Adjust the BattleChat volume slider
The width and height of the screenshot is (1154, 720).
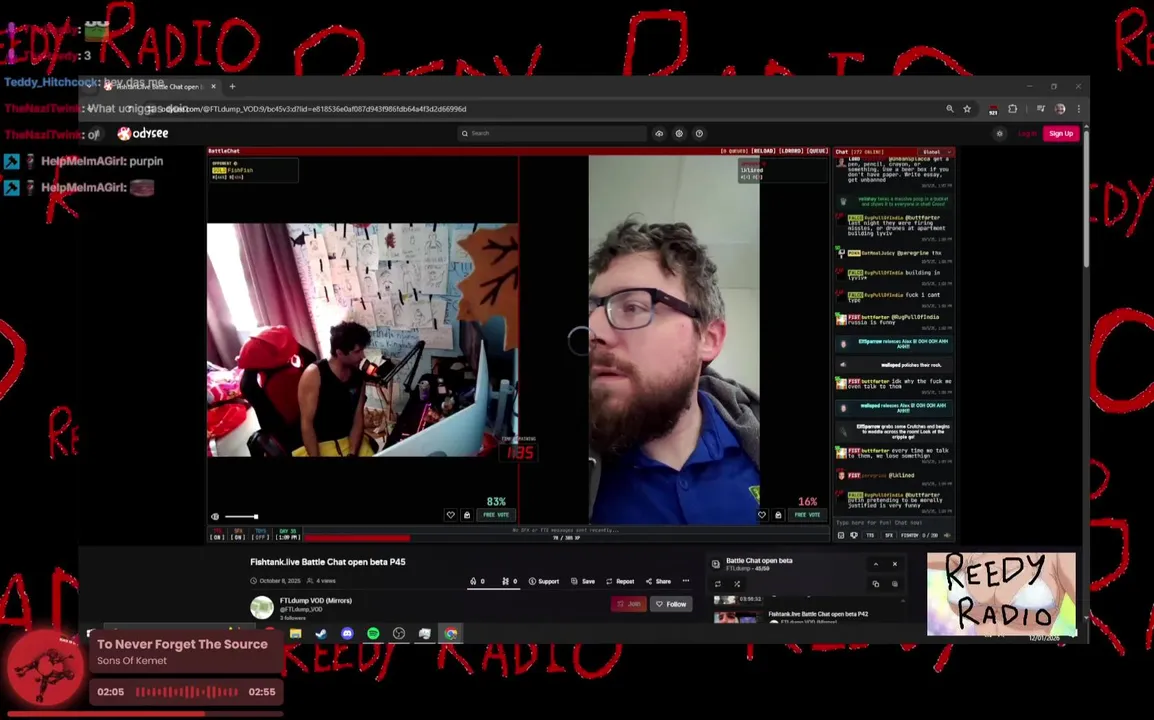(241, 517)
